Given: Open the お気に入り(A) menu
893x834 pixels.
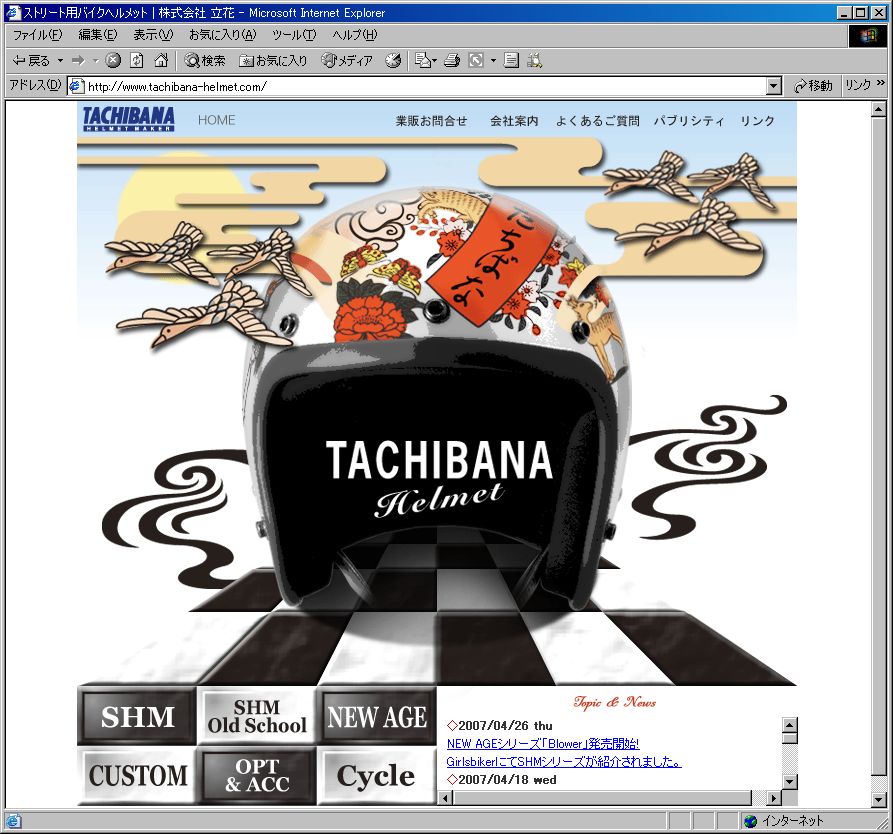Looking at the screenshot, I should click(223, 35).
